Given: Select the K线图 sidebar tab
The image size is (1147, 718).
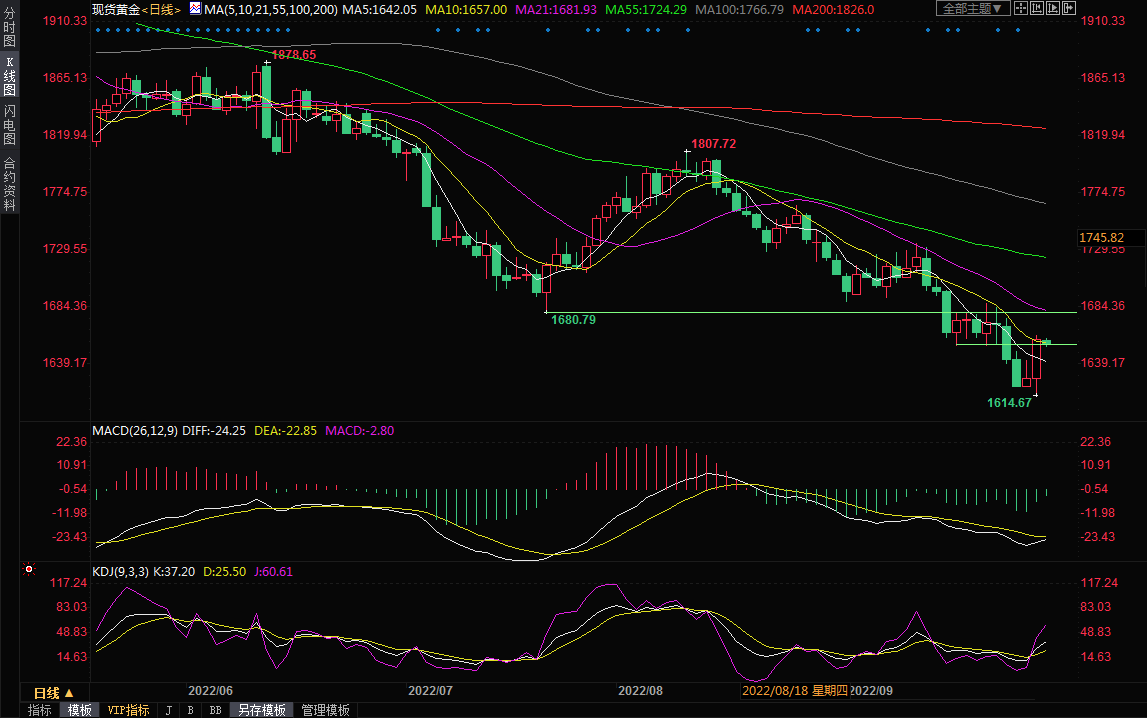Looking at the screenshot, I should [9, 76].
